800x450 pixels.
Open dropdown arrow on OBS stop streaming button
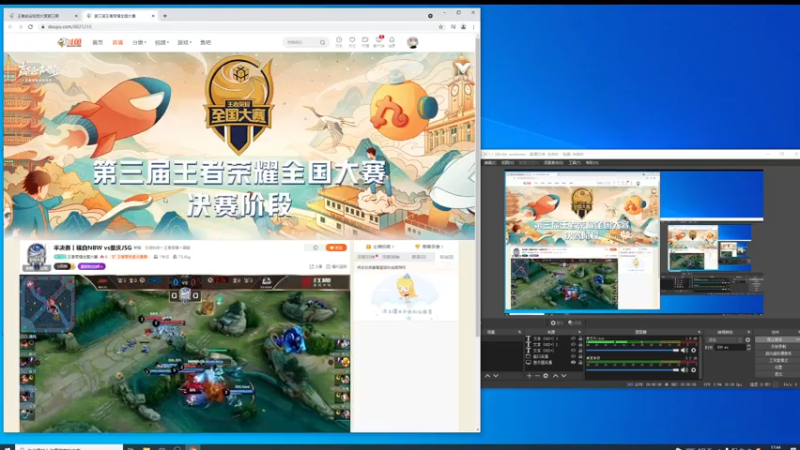pos(797,339)
